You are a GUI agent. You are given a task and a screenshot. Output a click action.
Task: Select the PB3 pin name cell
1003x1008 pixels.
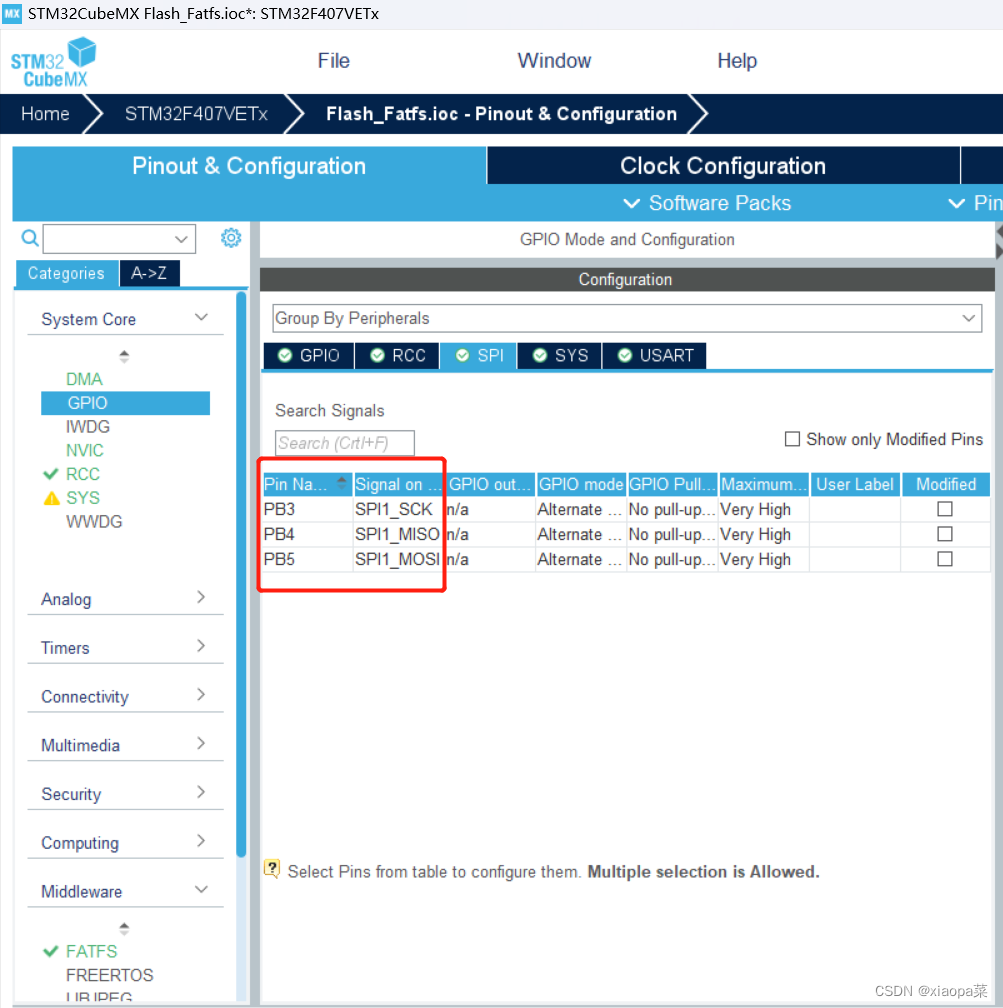pos(307,509)
